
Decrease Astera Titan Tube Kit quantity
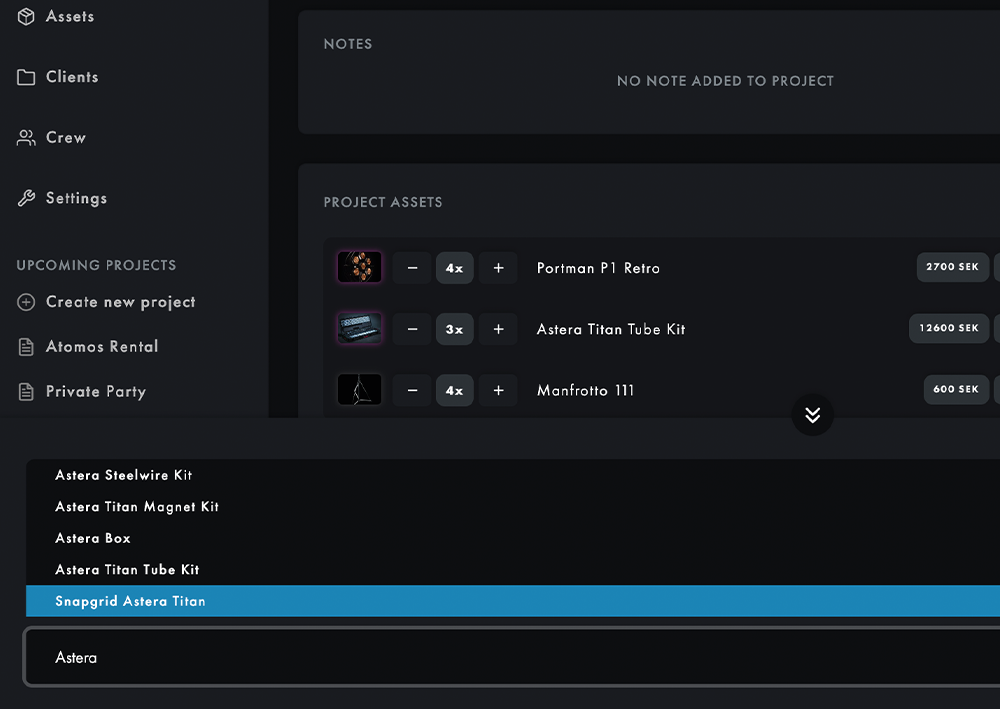412,329
